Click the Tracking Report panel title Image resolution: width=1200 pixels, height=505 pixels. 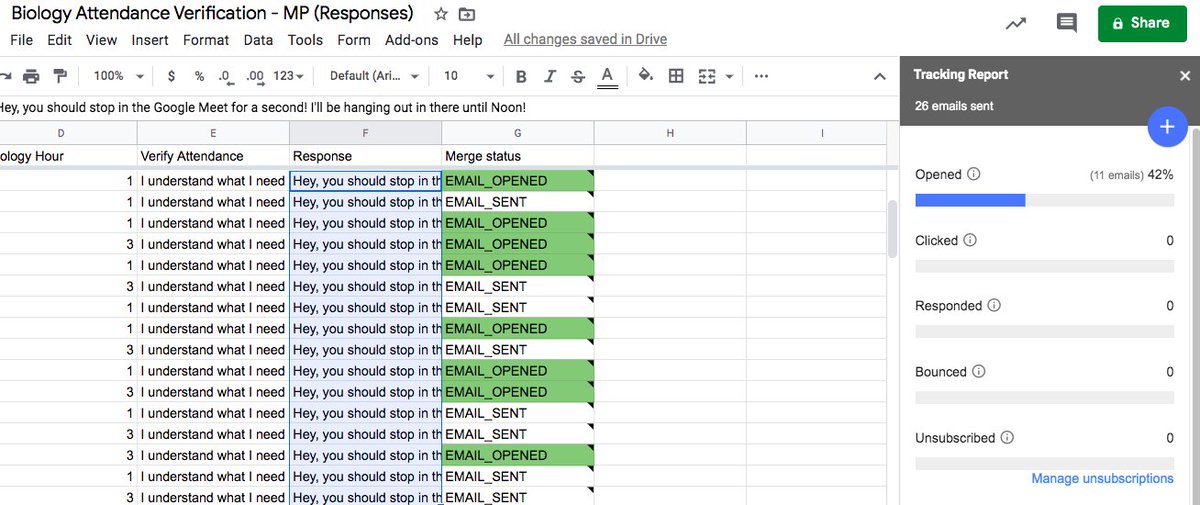click(x=961, y=75)
